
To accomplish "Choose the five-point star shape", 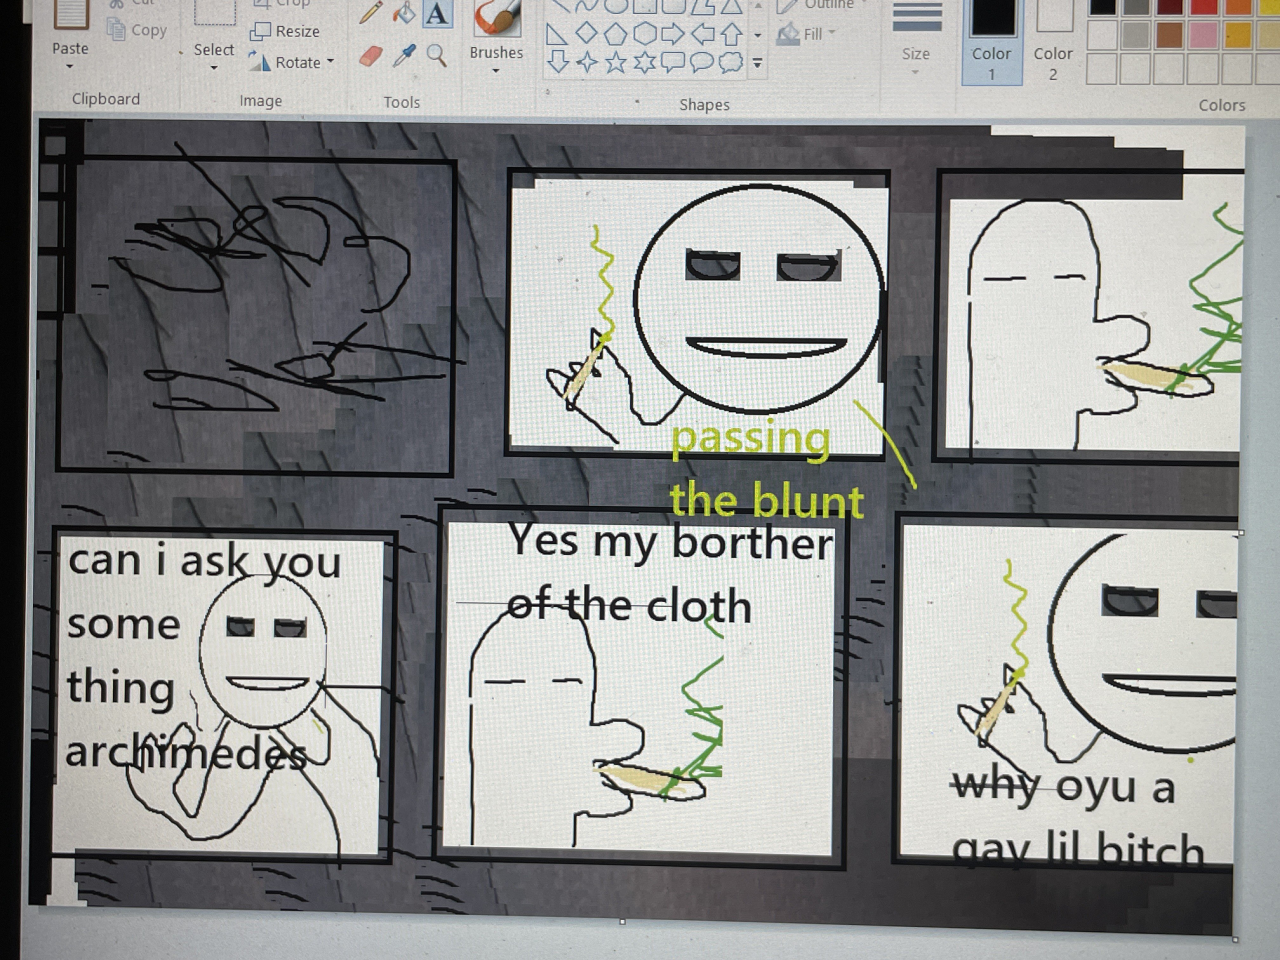I will pyautogui.click(x=616, y=64).
